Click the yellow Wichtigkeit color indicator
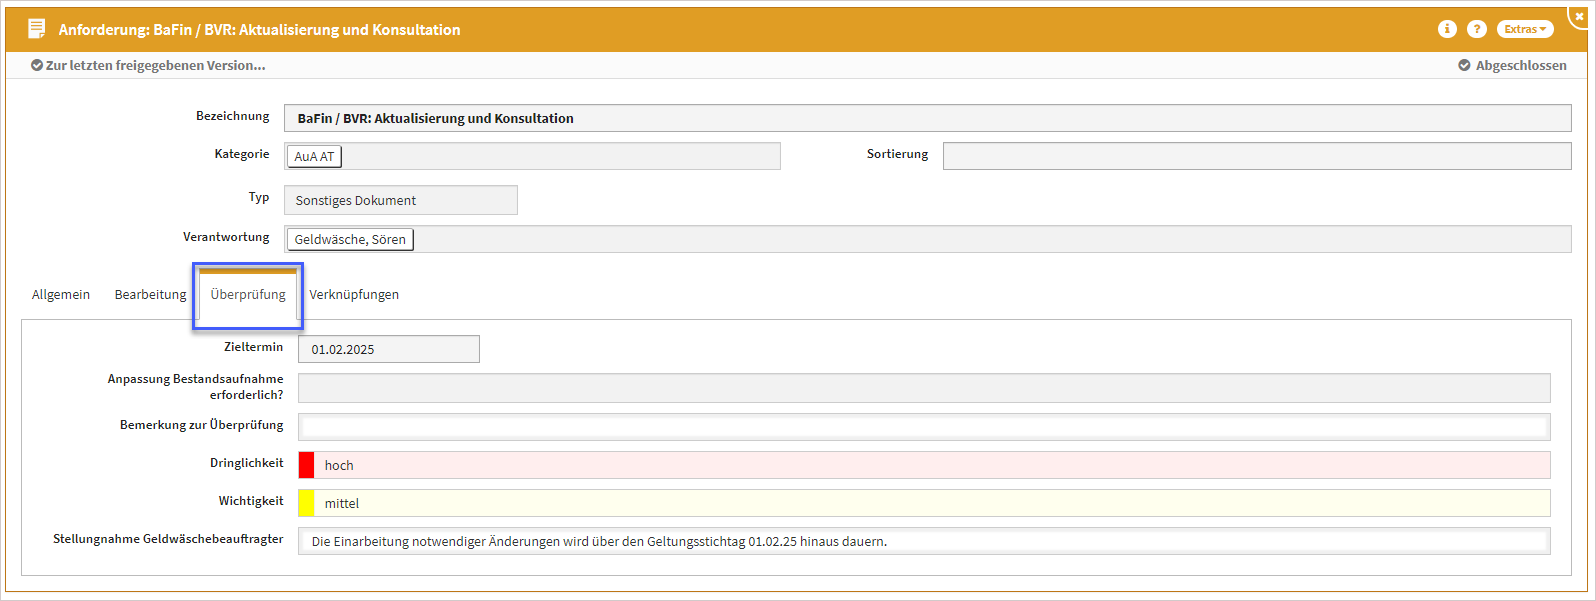This screenshot has width=1596, height=601. (x=306, y=503)
